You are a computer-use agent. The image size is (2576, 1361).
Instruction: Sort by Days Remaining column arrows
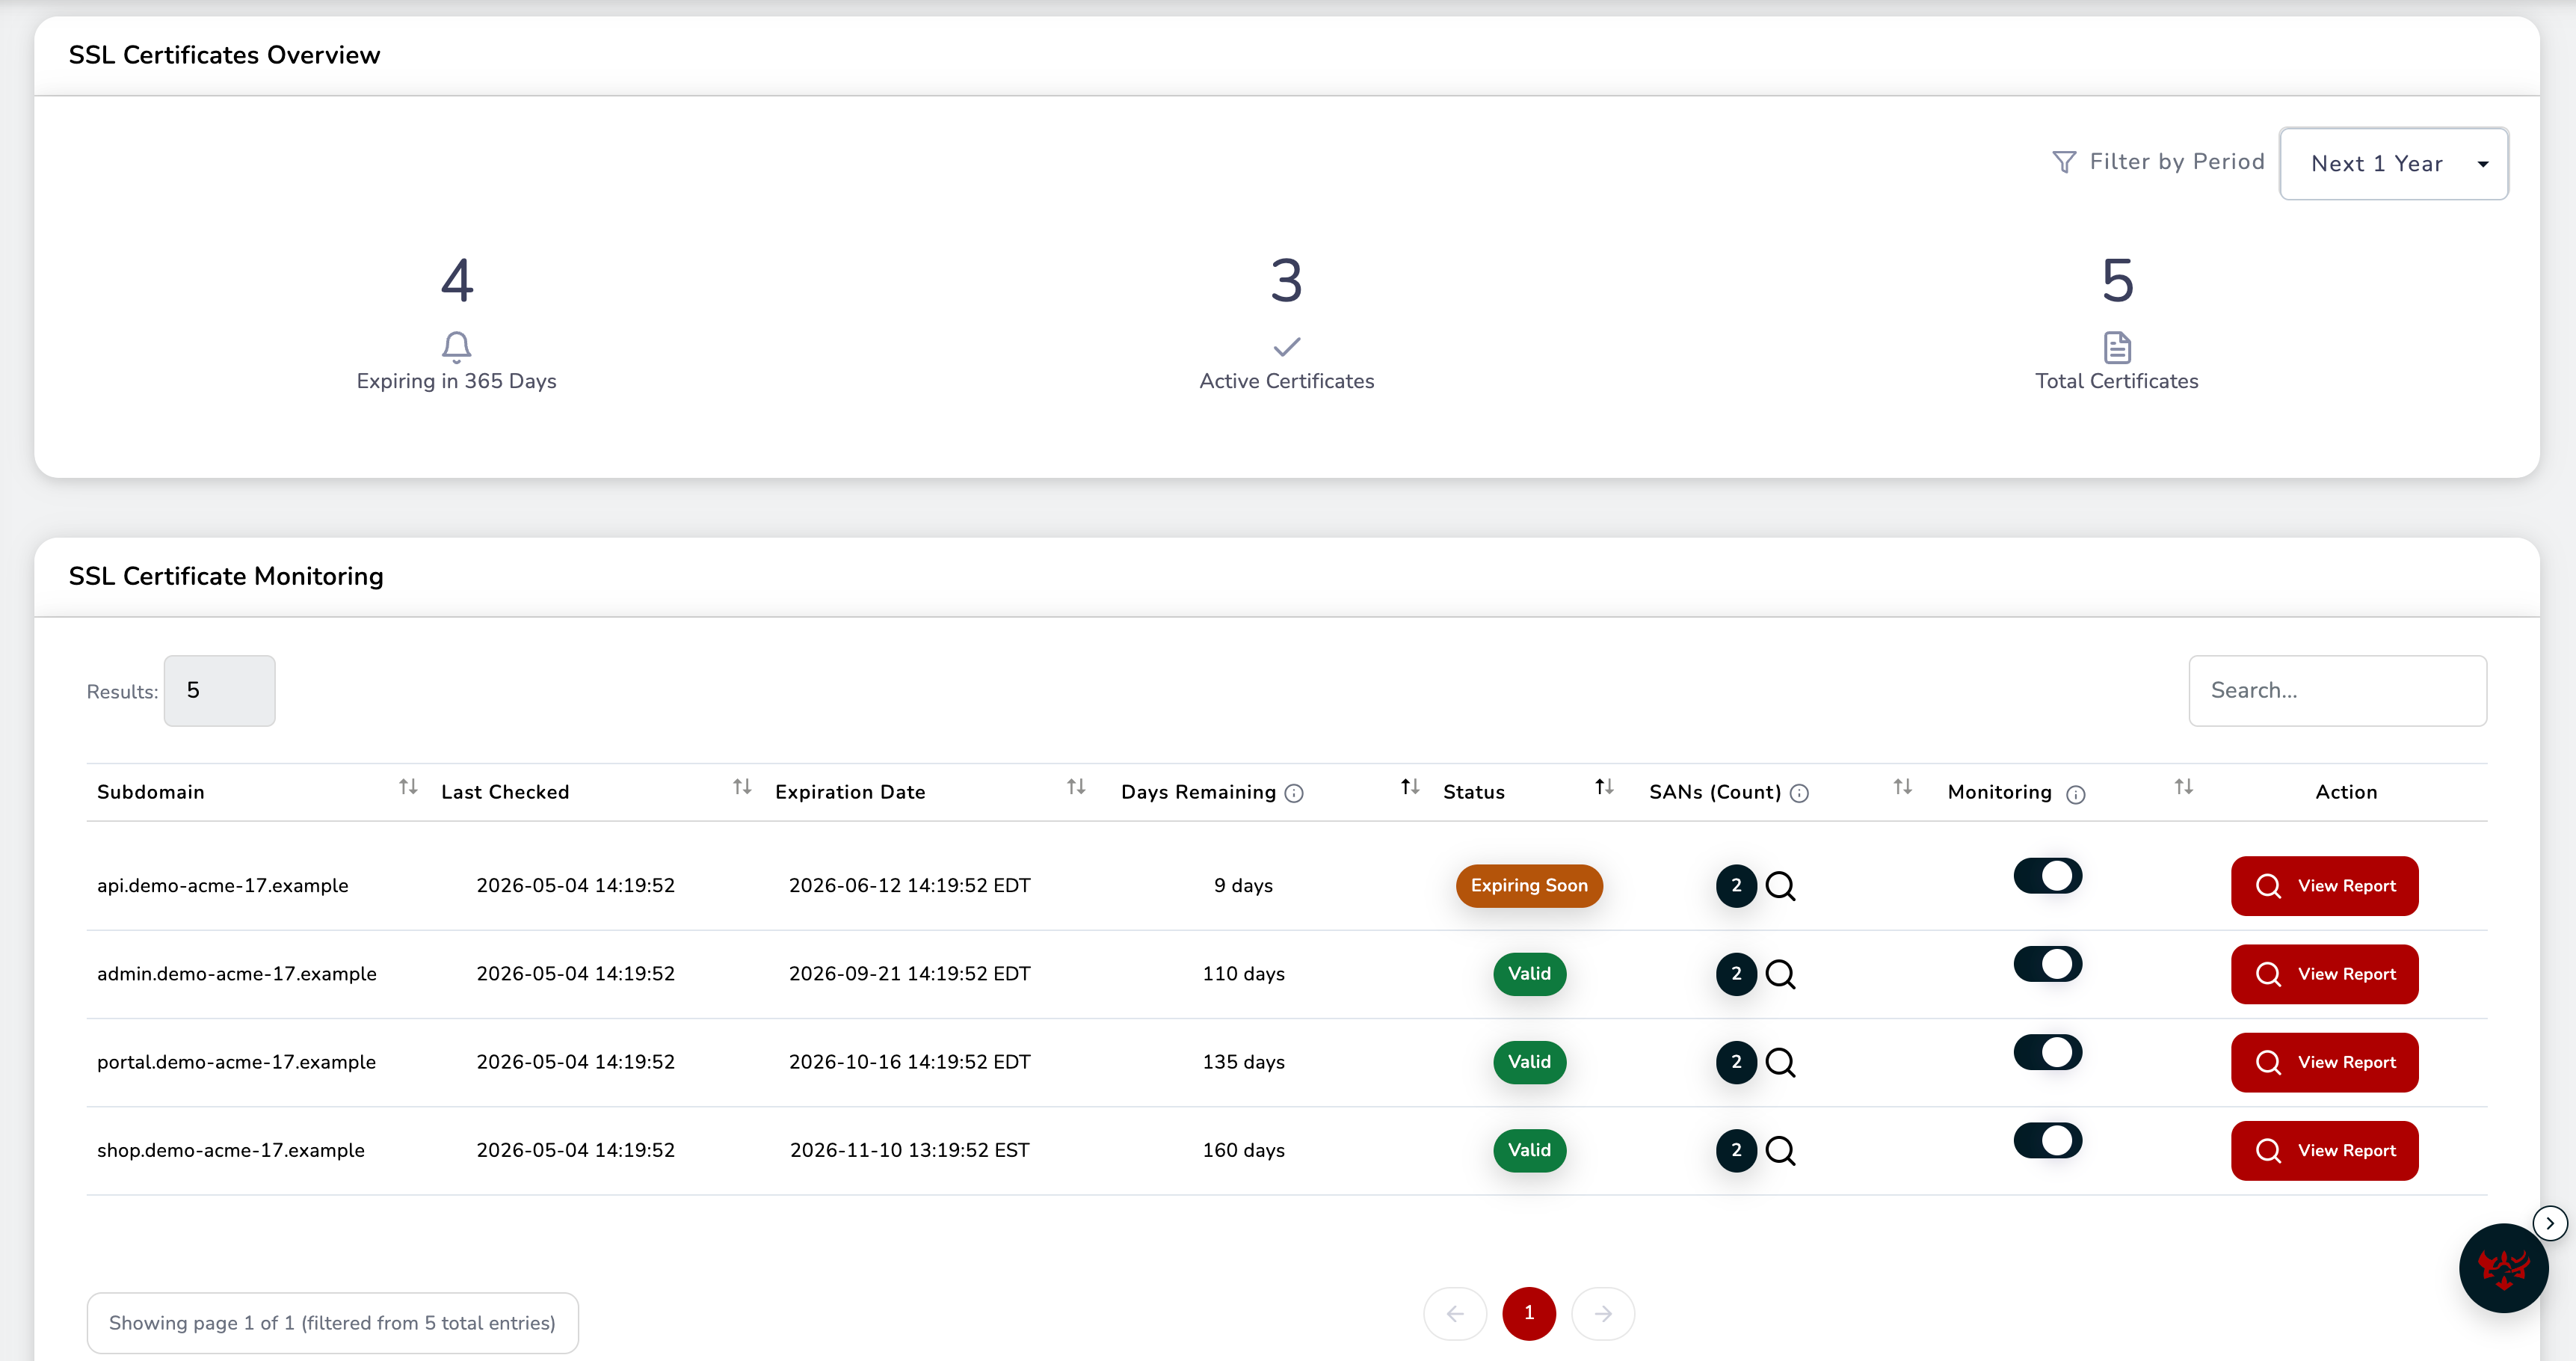[x=1410, y=787]
